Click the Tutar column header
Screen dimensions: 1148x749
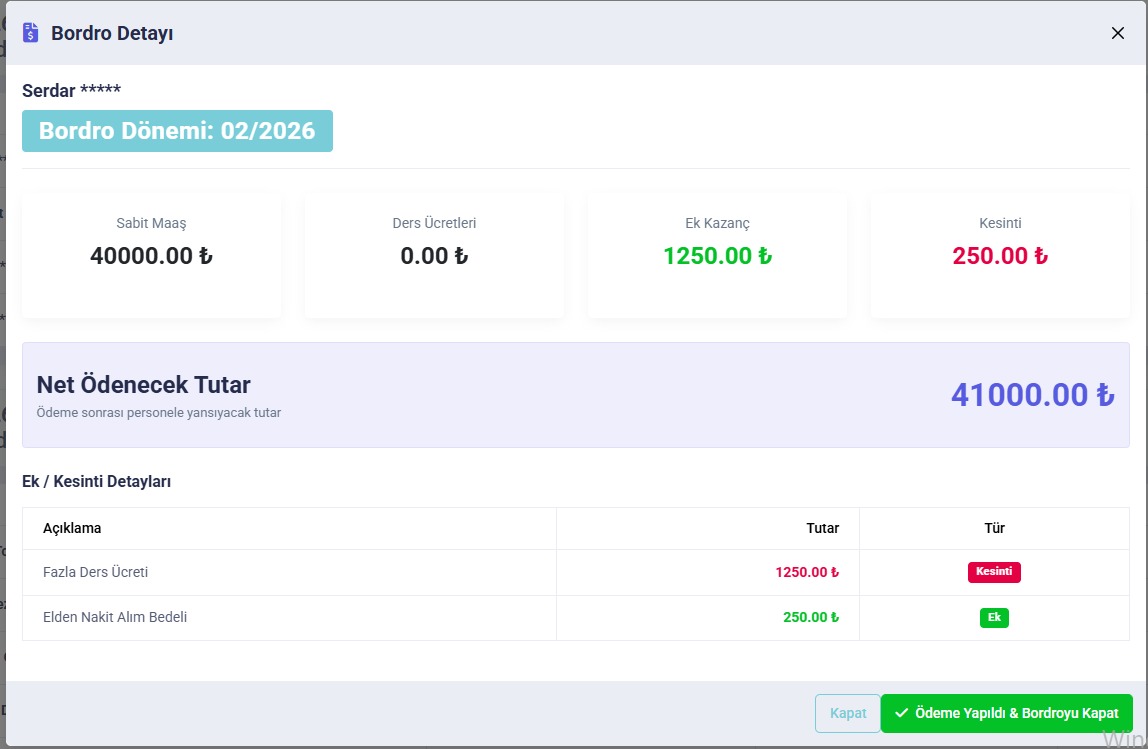click(x=822, y=528)
